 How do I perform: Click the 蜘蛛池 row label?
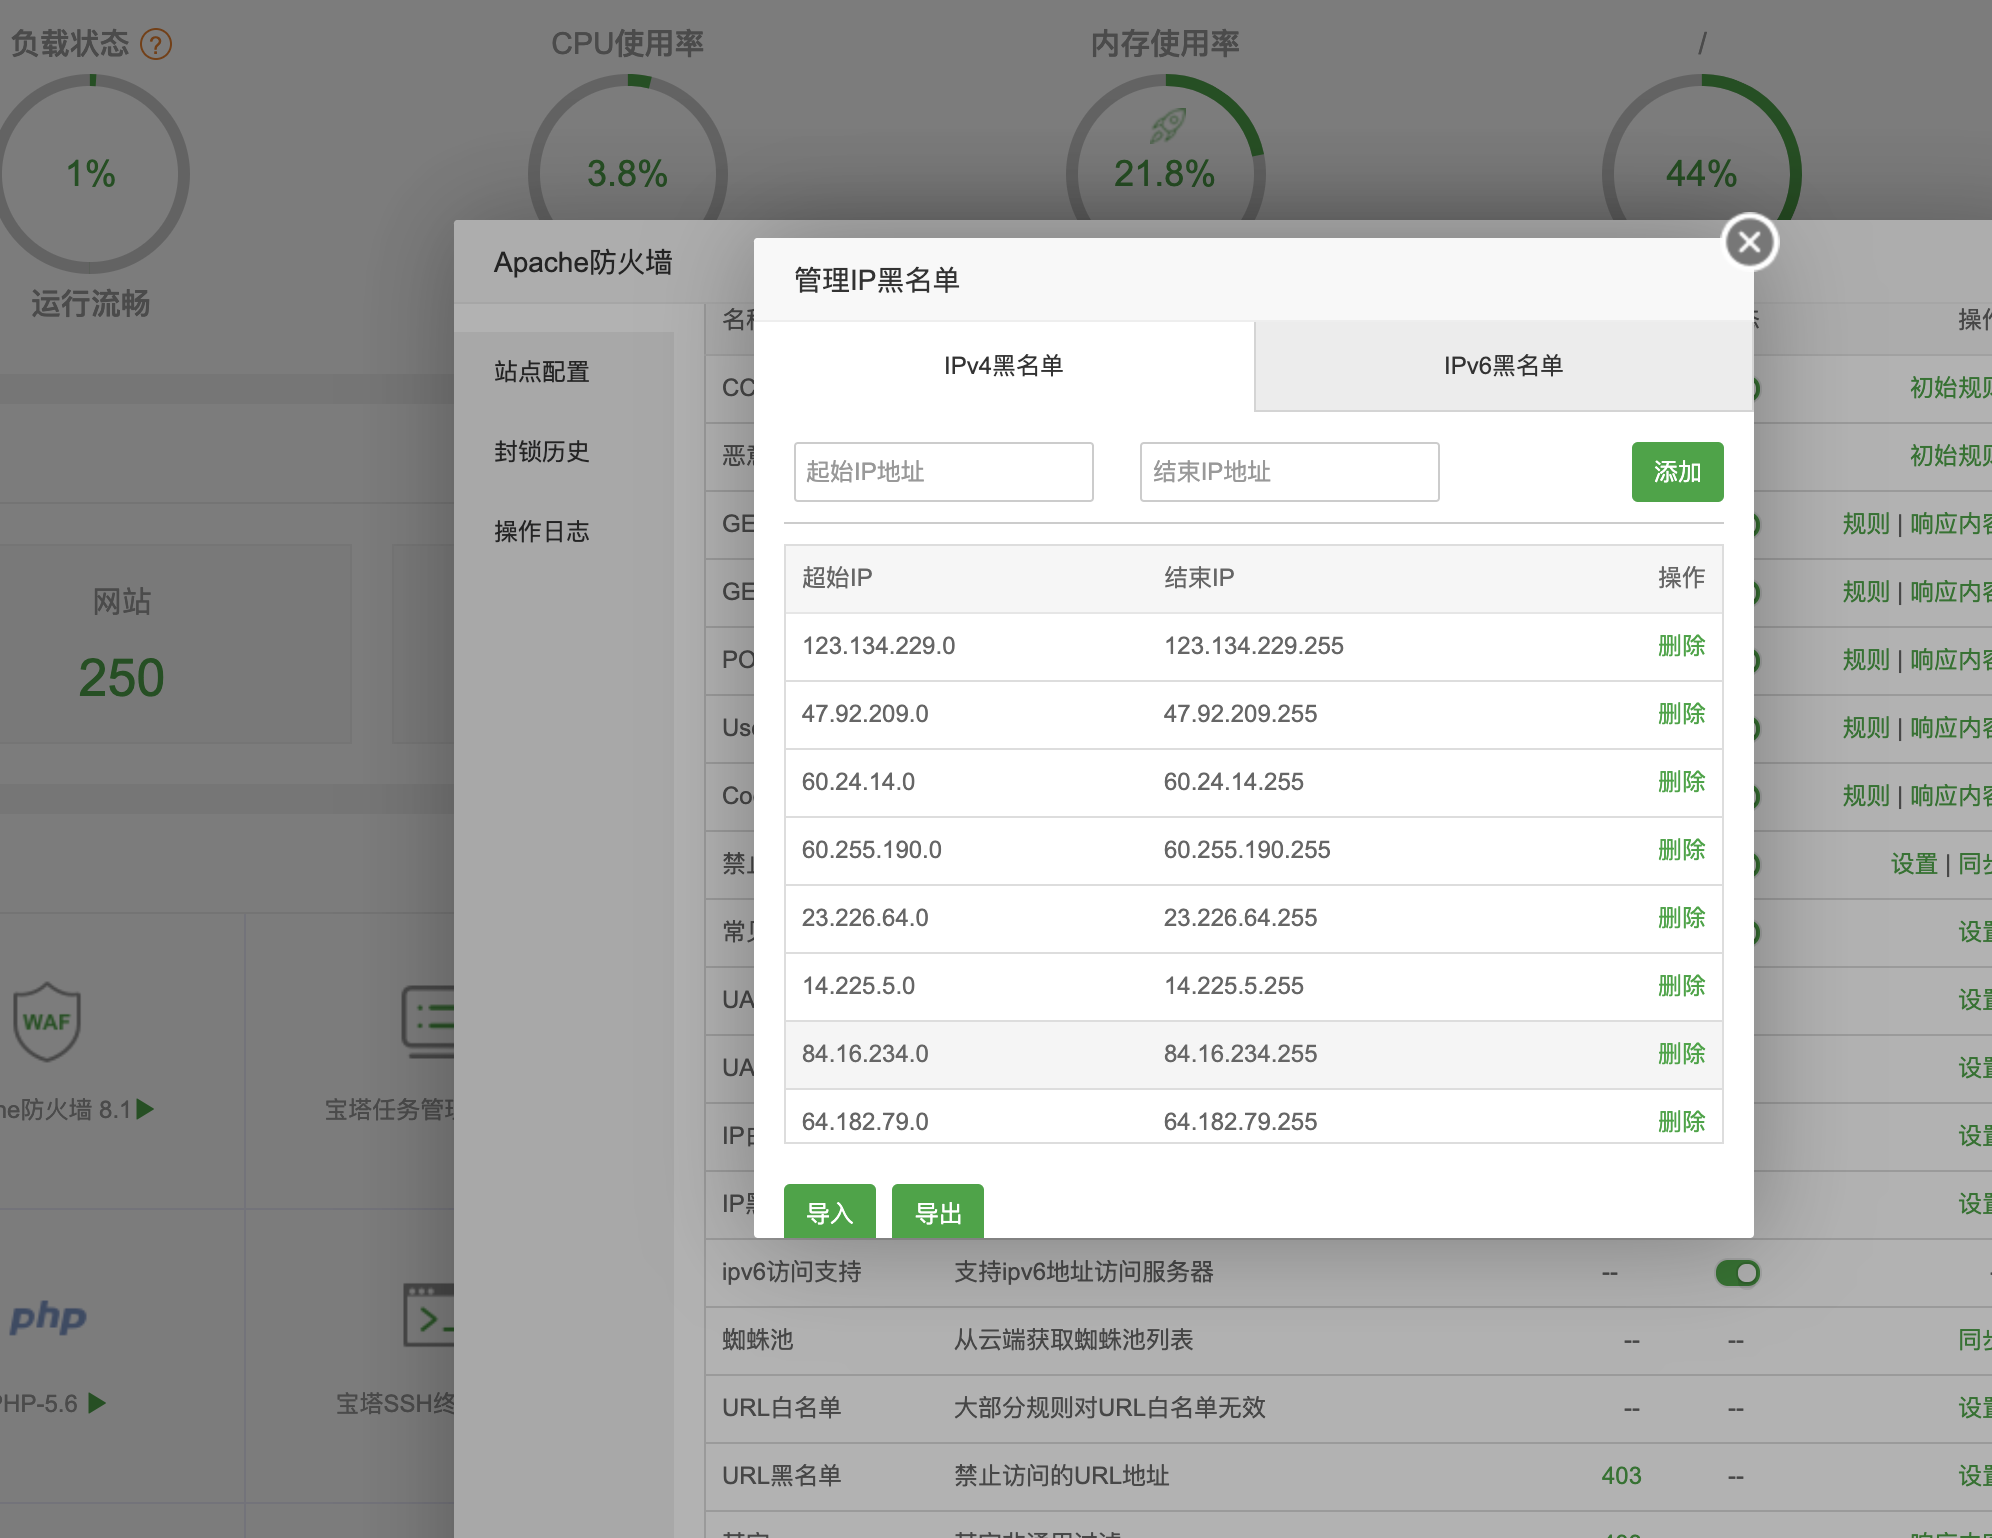(x=757, y=1340)
